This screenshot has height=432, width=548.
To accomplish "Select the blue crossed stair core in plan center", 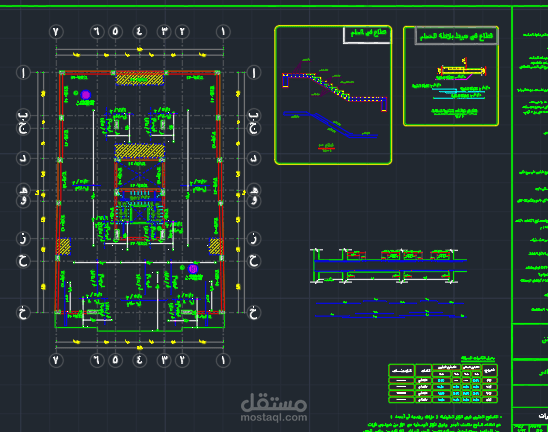I will (x=140, y=175).
